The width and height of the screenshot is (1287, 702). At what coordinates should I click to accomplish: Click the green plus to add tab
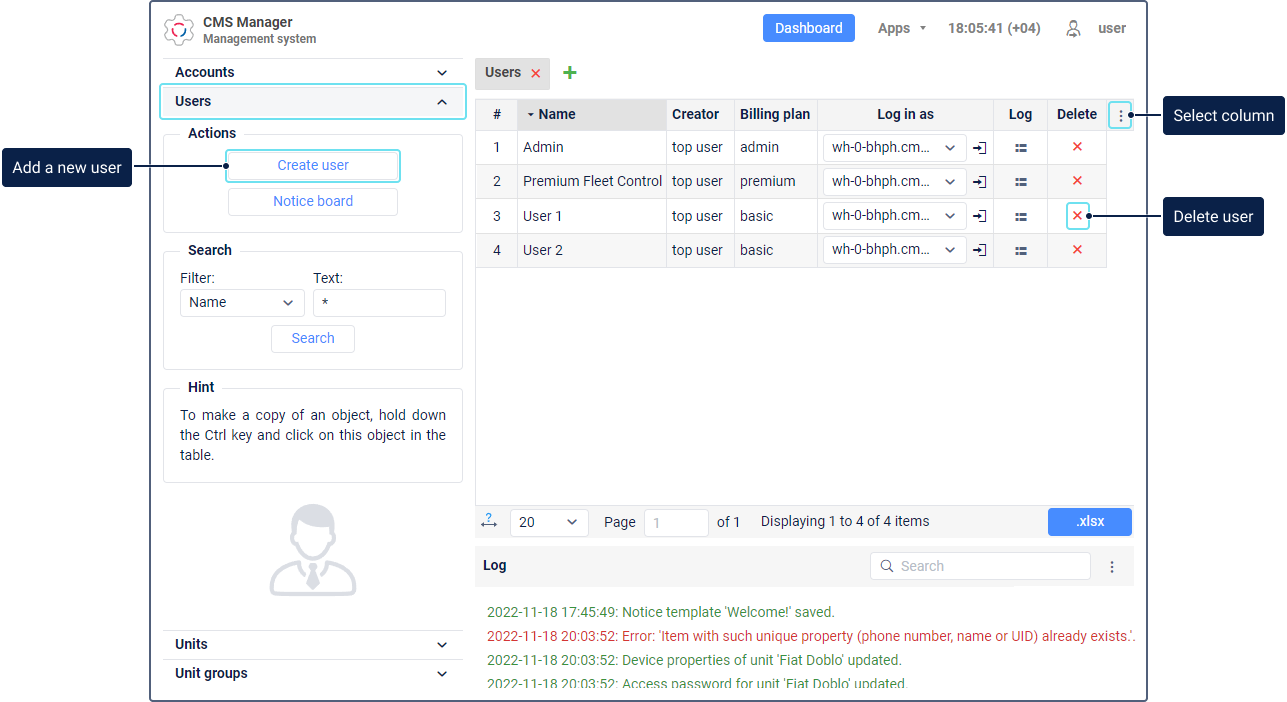570,73
